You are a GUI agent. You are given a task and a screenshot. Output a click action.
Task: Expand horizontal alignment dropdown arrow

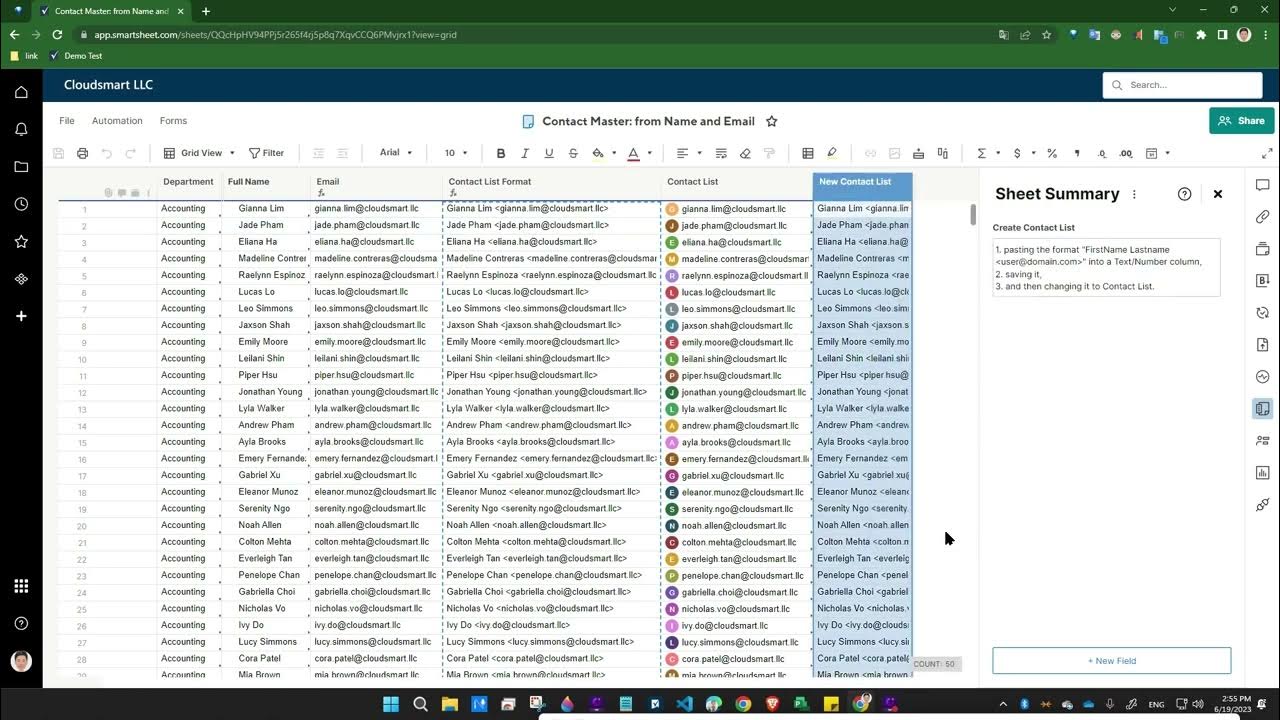point(698,153)
